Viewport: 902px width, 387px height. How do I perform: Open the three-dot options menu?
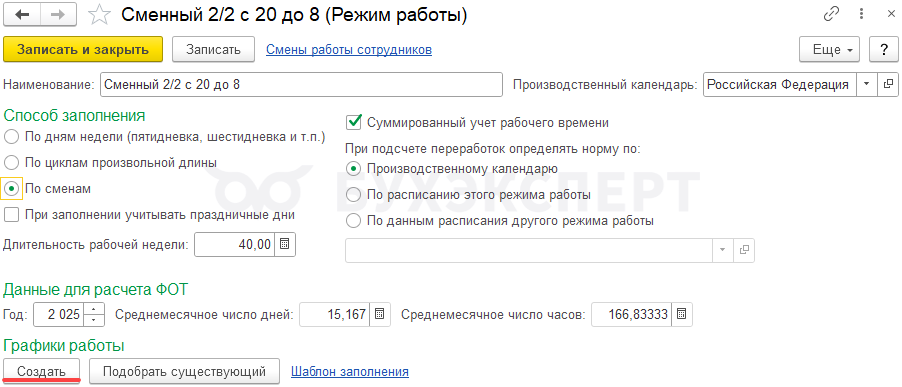[x=861, y=15]
